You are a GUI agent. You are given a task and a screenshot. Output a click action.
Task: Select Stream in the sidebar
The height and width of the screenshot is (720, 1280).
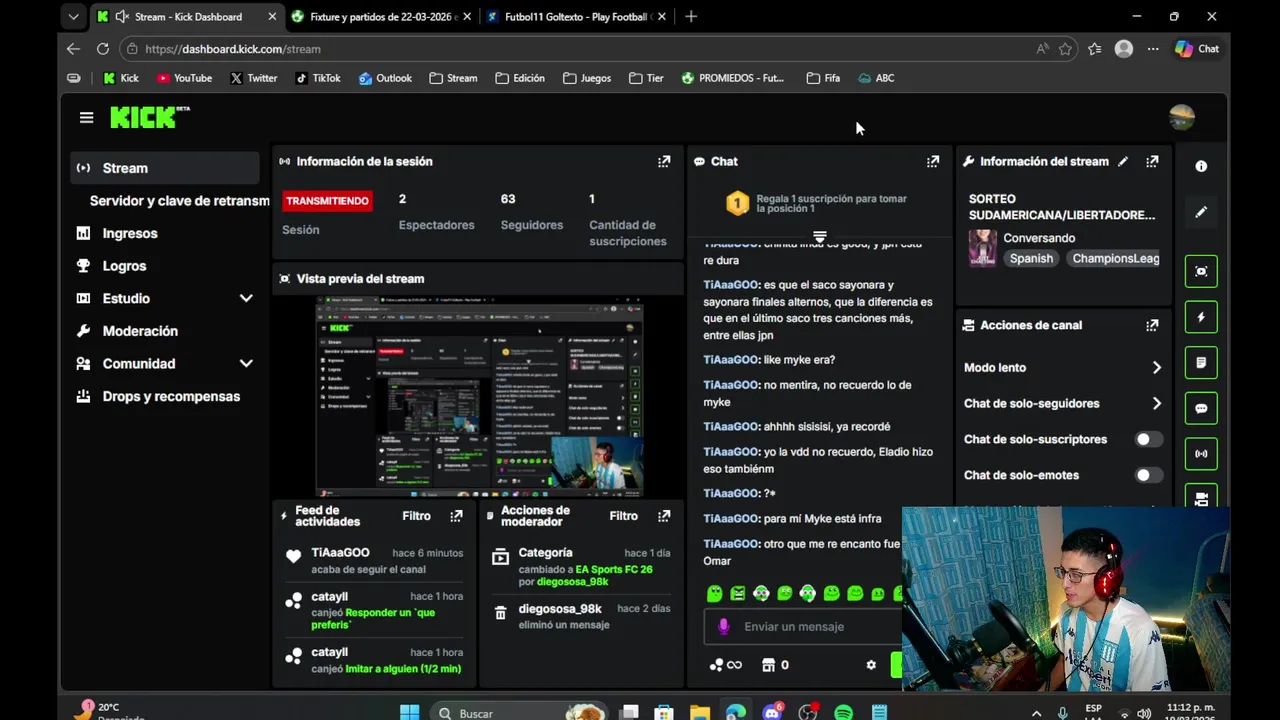point(165,168)
